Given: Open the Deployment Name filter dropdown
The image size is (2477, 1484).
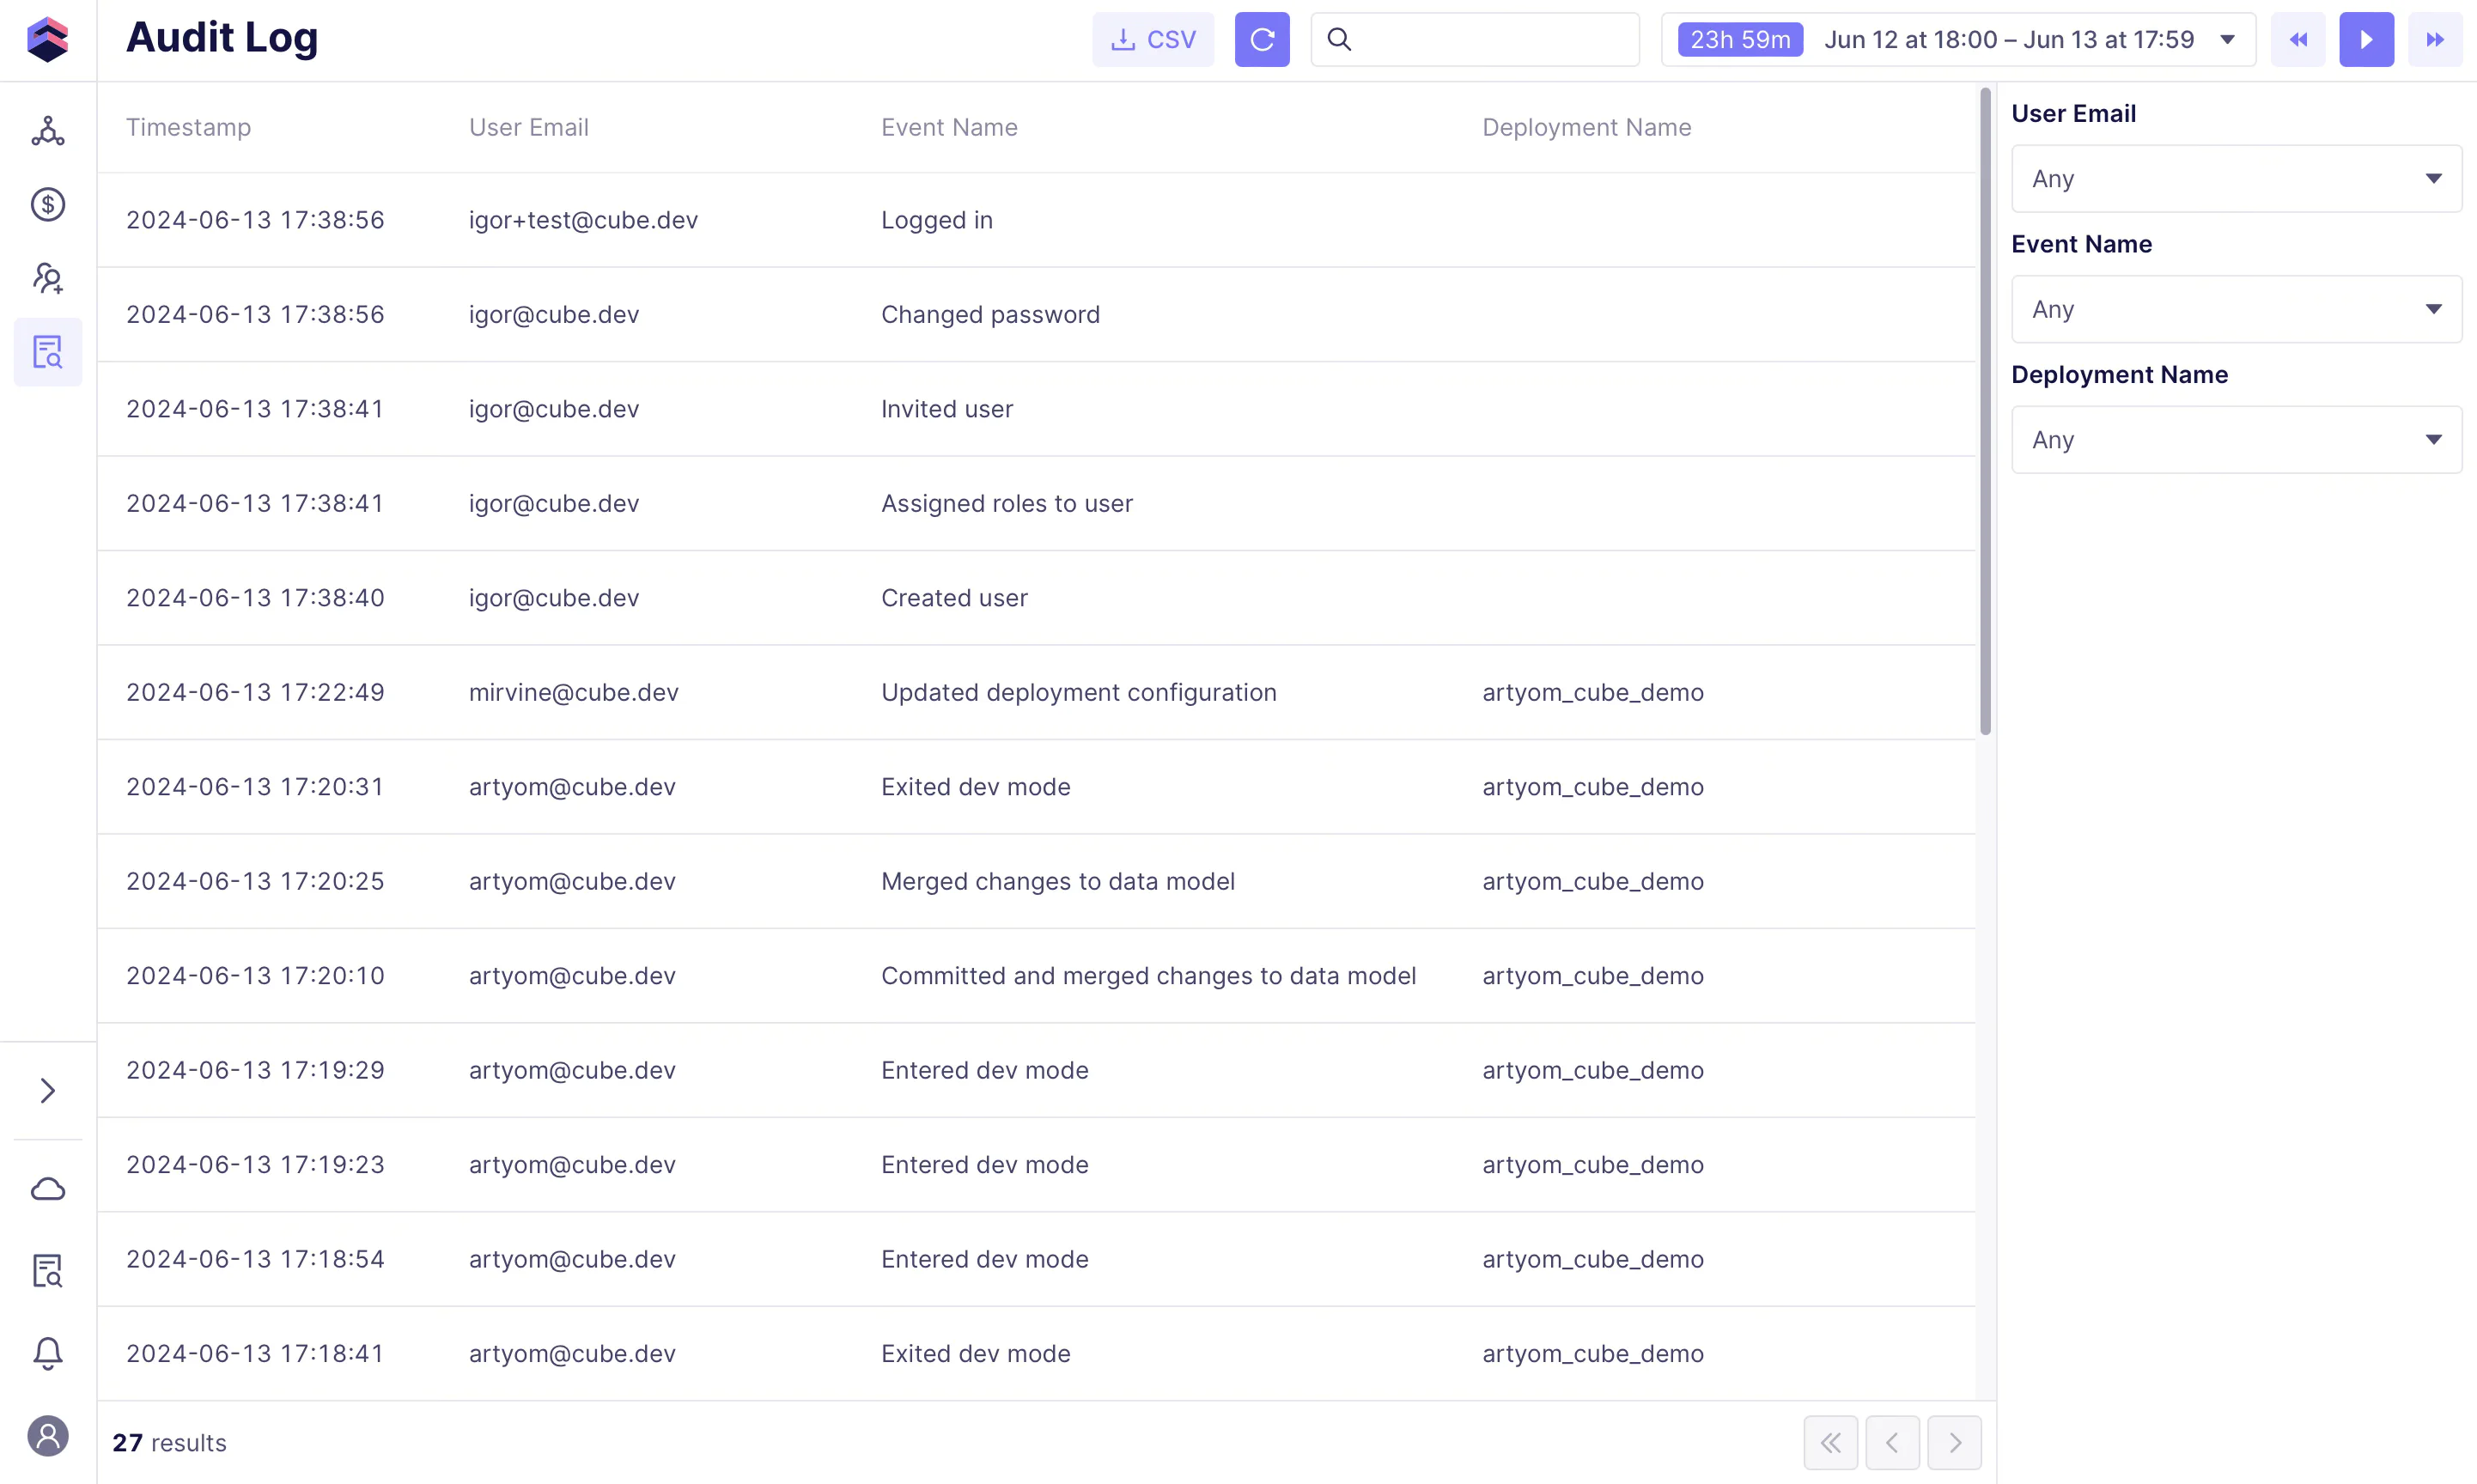Looking at the screenshot, I should click(2235, 440).
